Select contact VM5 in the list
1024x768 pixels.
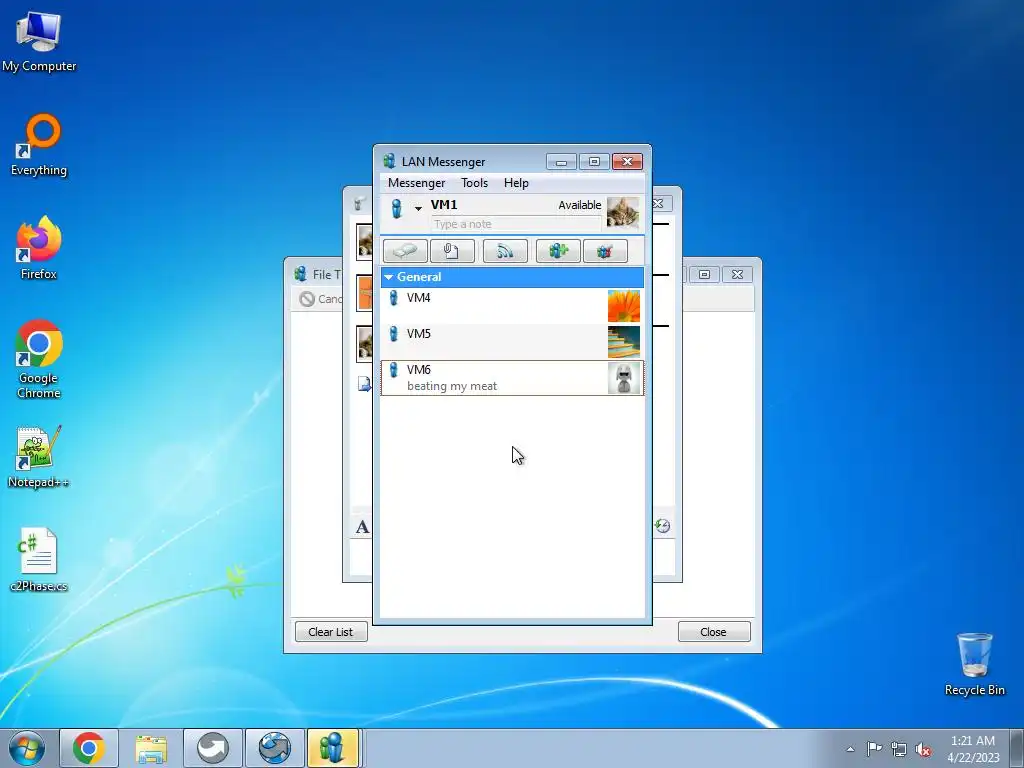pos(512,342)
